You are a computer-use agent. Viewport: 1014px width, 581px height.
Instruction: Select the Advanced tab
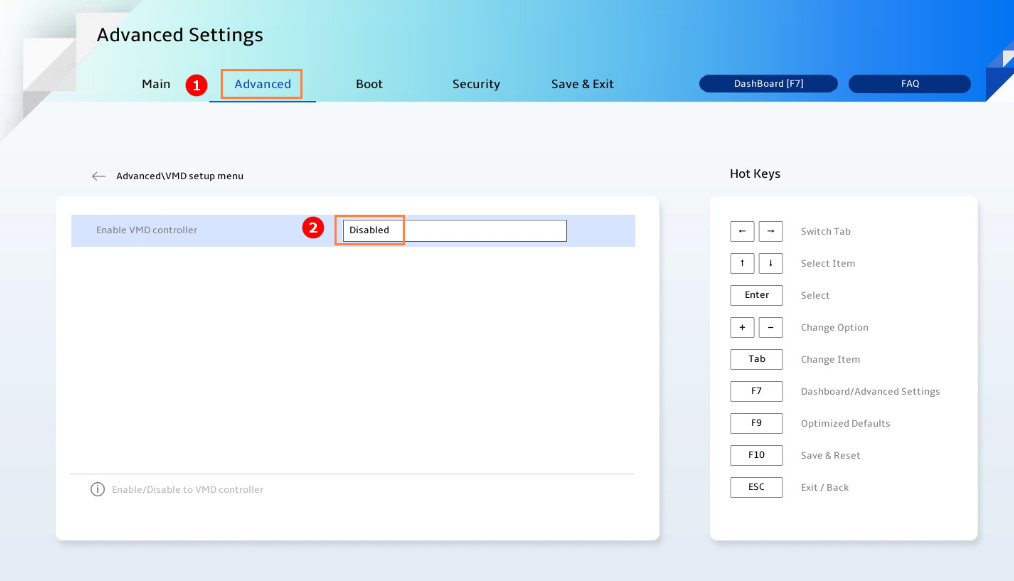coord(262,84)
